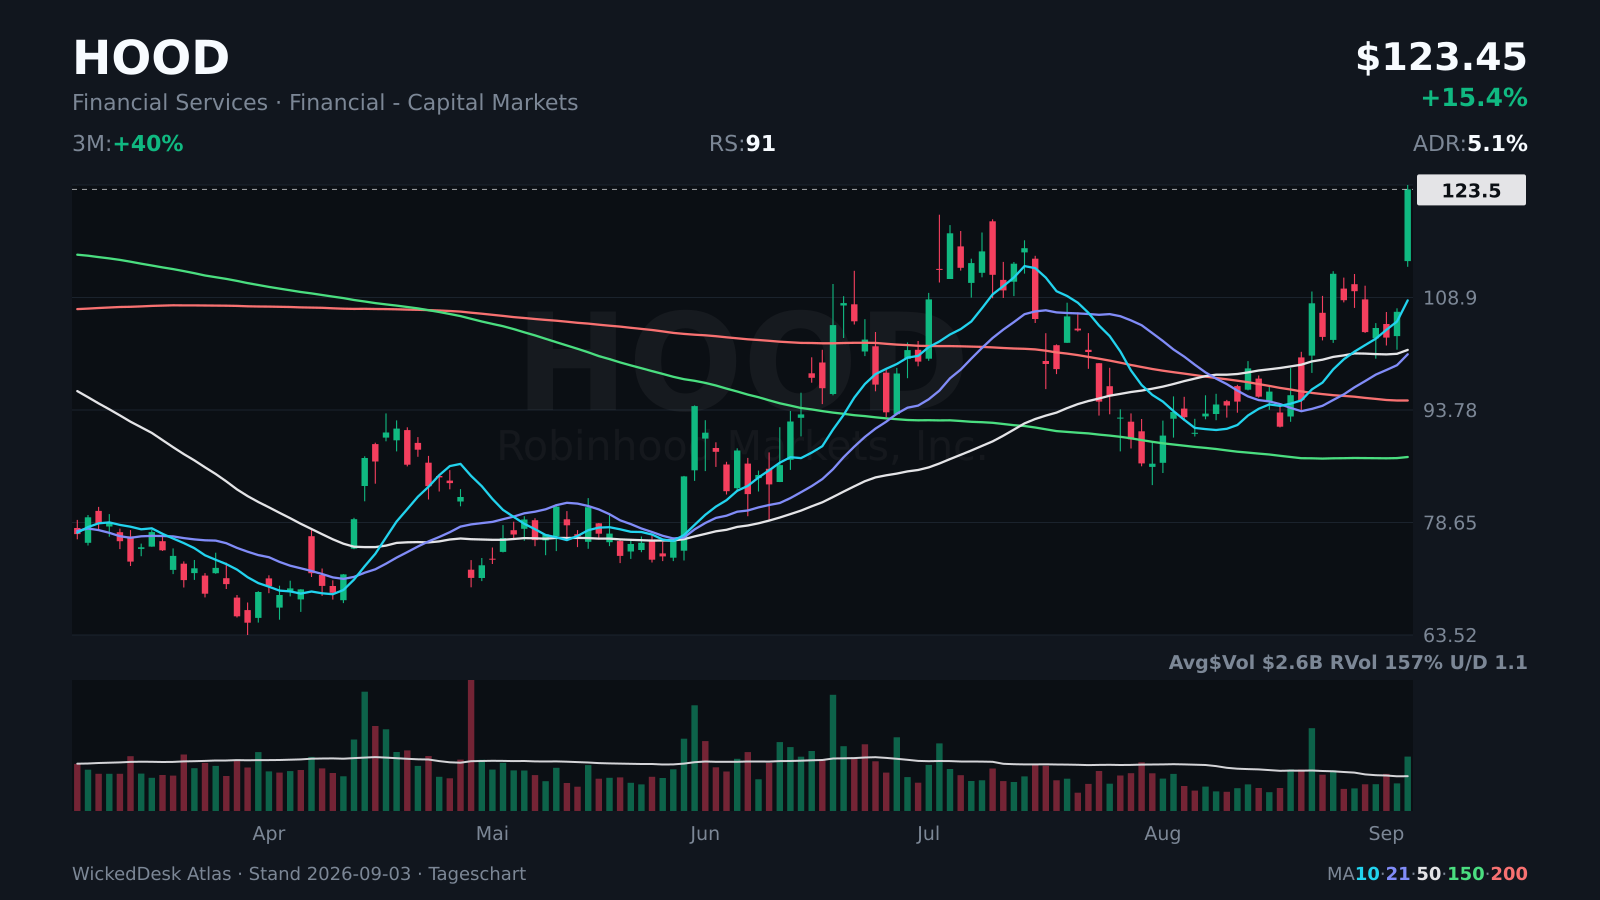Screen dimensions: 1600x900
Task: Click the Apr month label
Action: pyautogui.click(x=269, y=834)
